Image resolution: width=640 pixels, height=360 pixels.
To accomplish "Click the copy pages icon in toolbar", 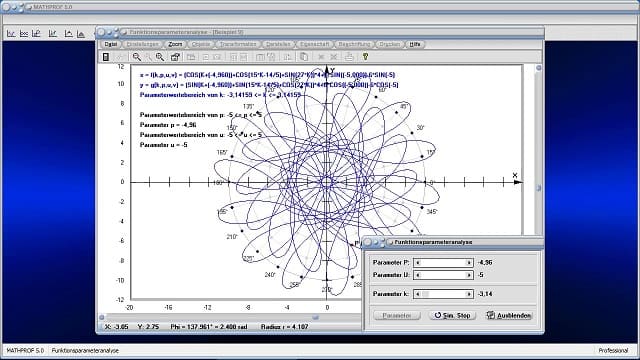I will point(304,57).
